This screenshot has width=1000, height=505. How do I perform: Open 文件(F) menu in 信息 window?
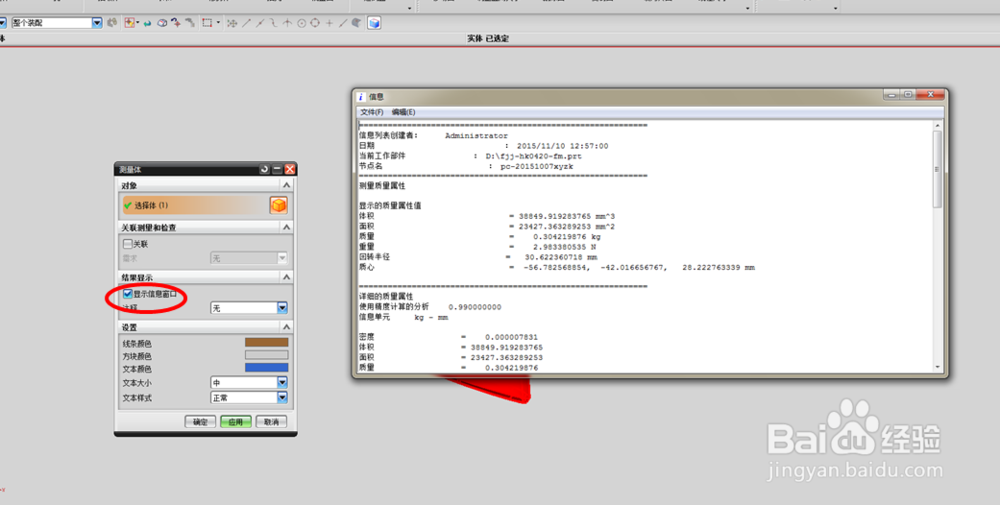(x=372, y=112)
